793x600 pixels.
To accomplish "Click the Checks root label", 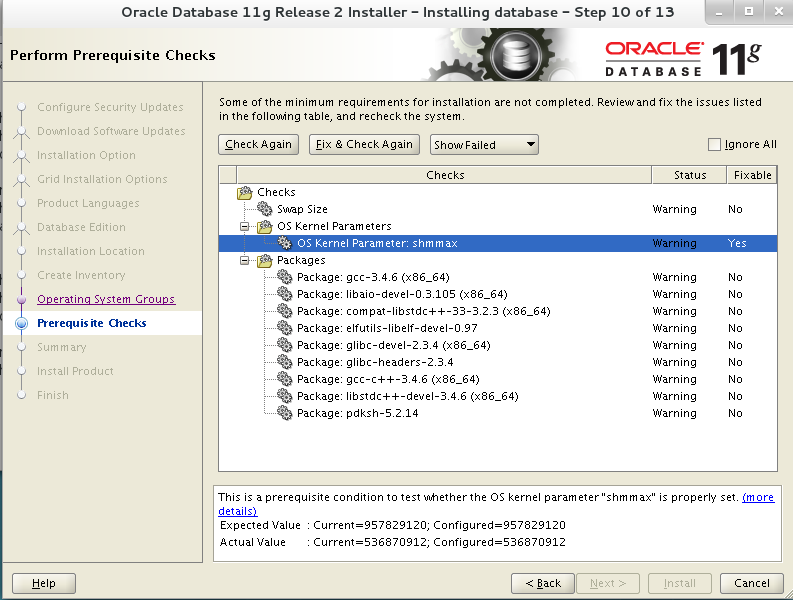I will point(276,192).
